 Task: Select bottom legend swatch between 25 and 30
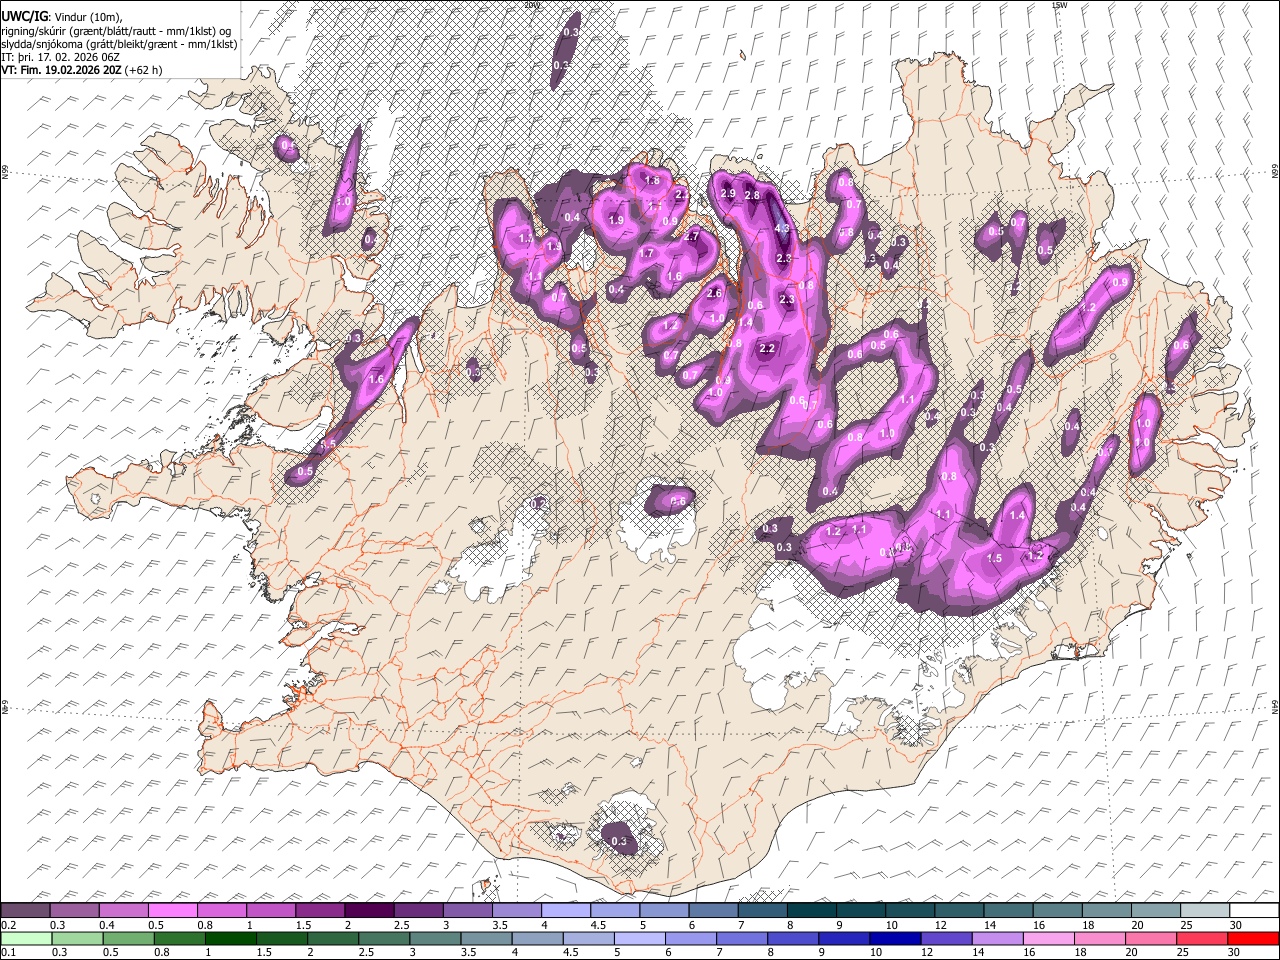pyautogui.click(x=1201, y=938)
